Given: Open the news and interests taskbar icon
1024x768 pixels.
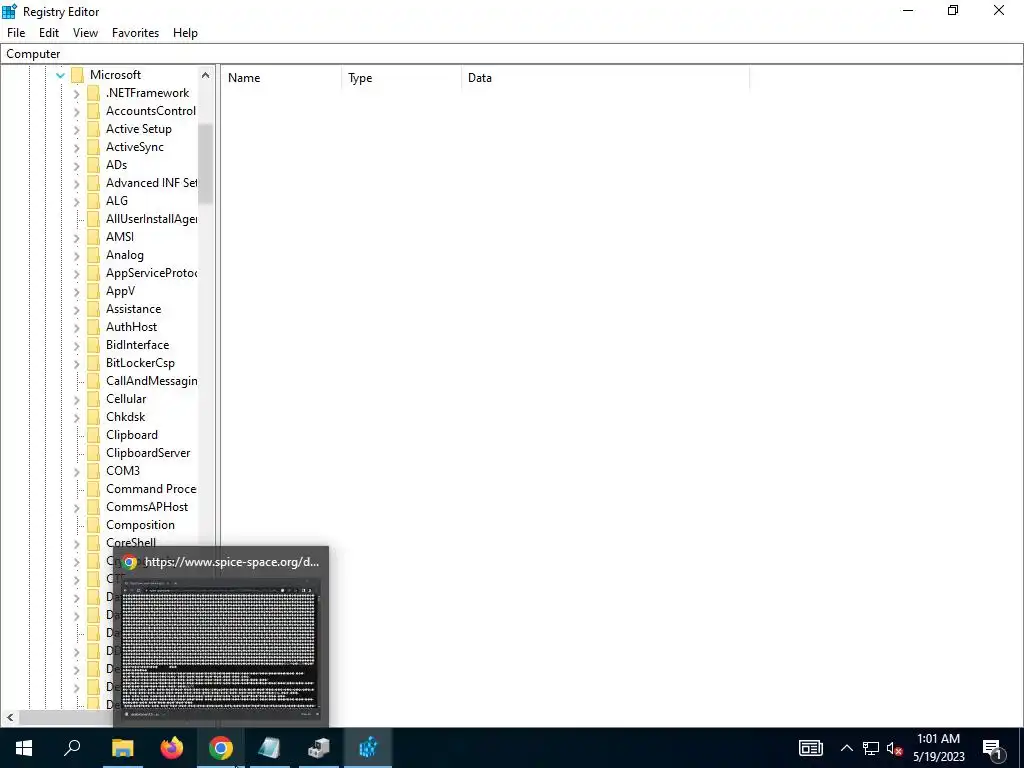Looking at the screenshot, I should [x=810, y=748].
